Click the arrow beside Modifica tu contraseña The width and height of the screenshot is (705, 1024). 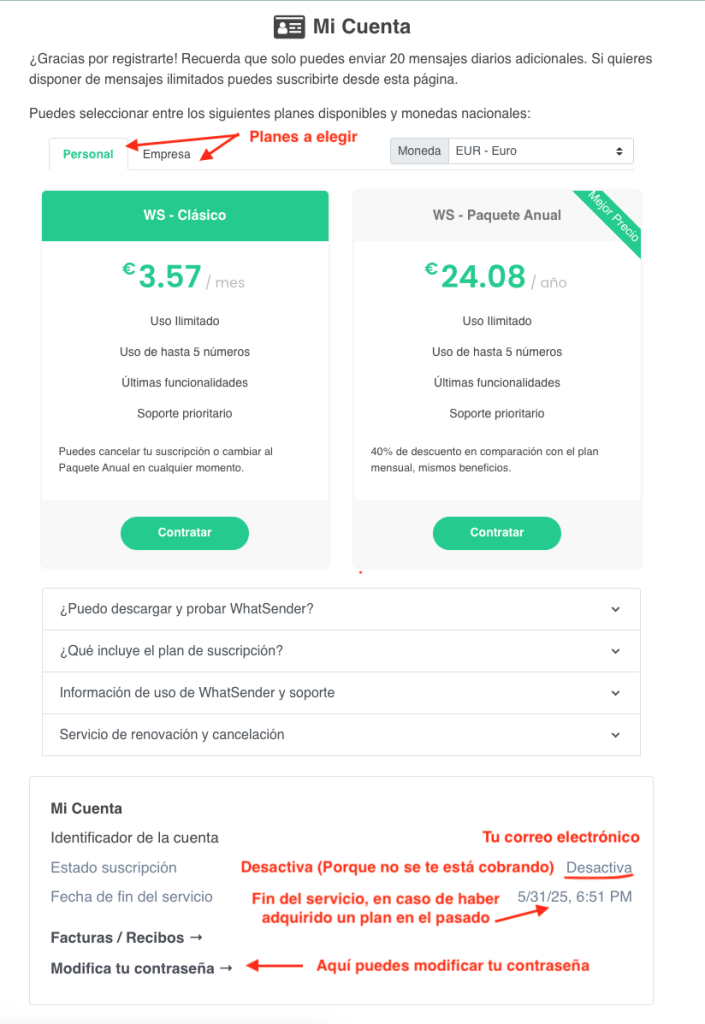click(x=226, y=968)
